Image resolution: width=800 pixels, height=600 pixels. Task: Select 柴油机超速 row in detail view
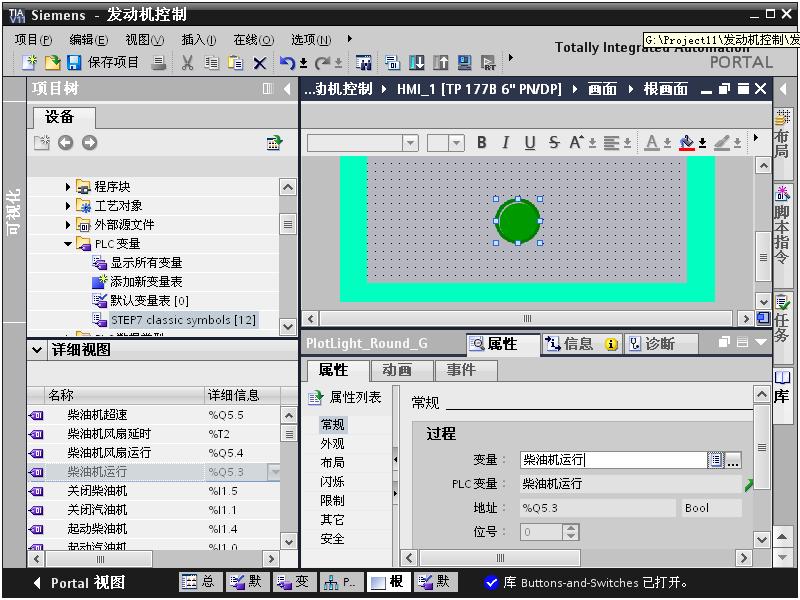click(153, 415)
